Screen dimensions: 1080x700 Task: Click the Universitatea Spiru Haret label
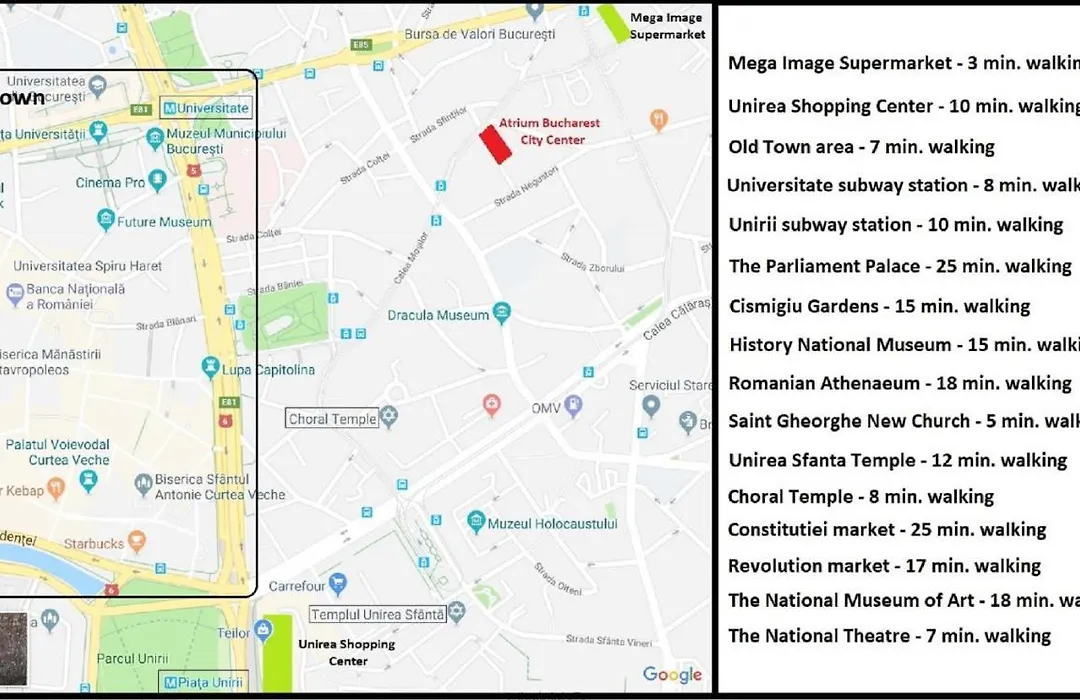point(87,265)
